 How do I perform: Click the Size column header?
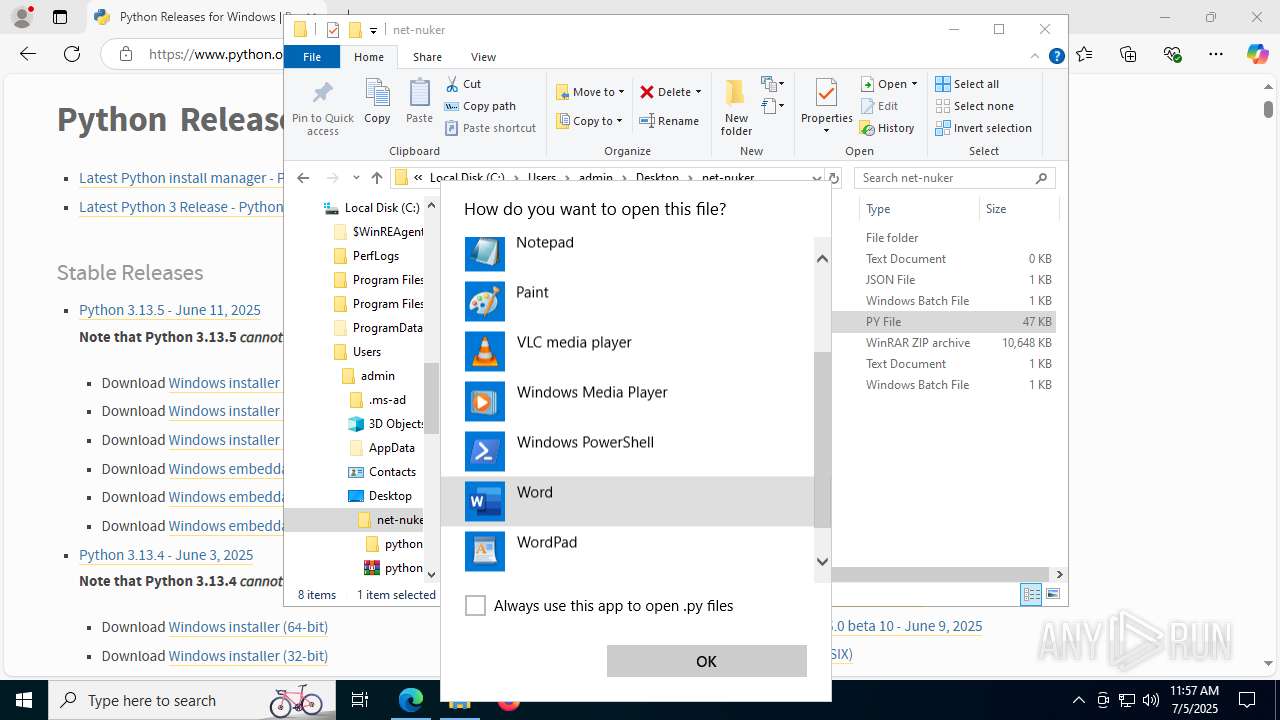coord(1018,209)
